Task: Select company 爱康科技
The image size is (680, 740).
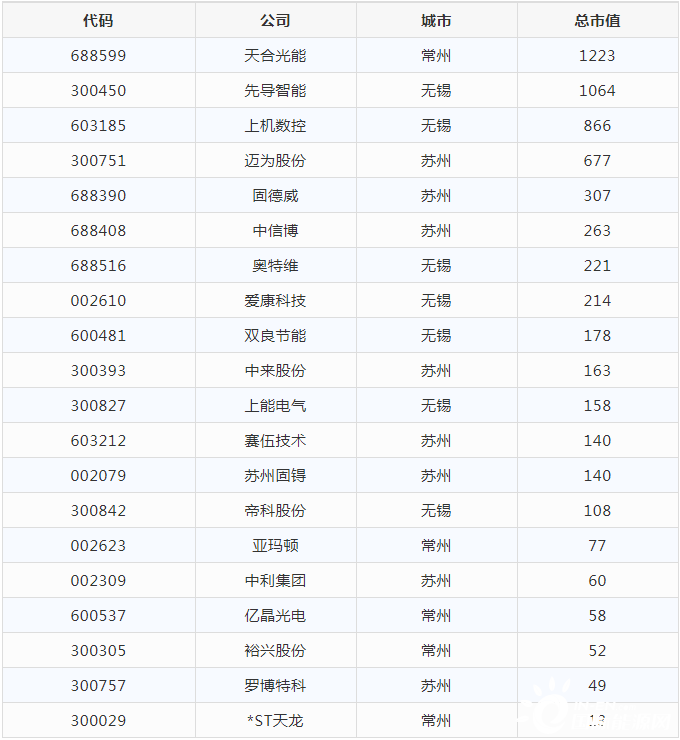Action: pyautogui.click(x=276, y=301)
